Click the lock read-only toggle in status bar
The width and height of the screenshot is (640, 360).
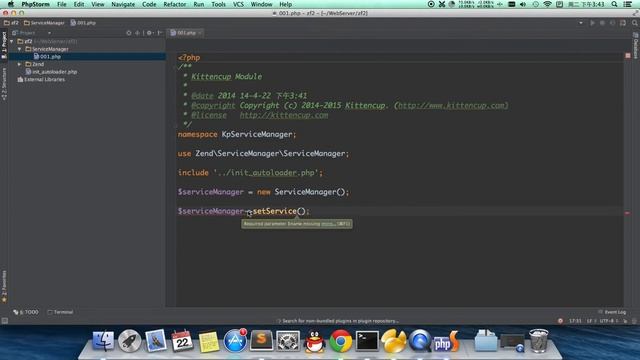tap(625, 321)
